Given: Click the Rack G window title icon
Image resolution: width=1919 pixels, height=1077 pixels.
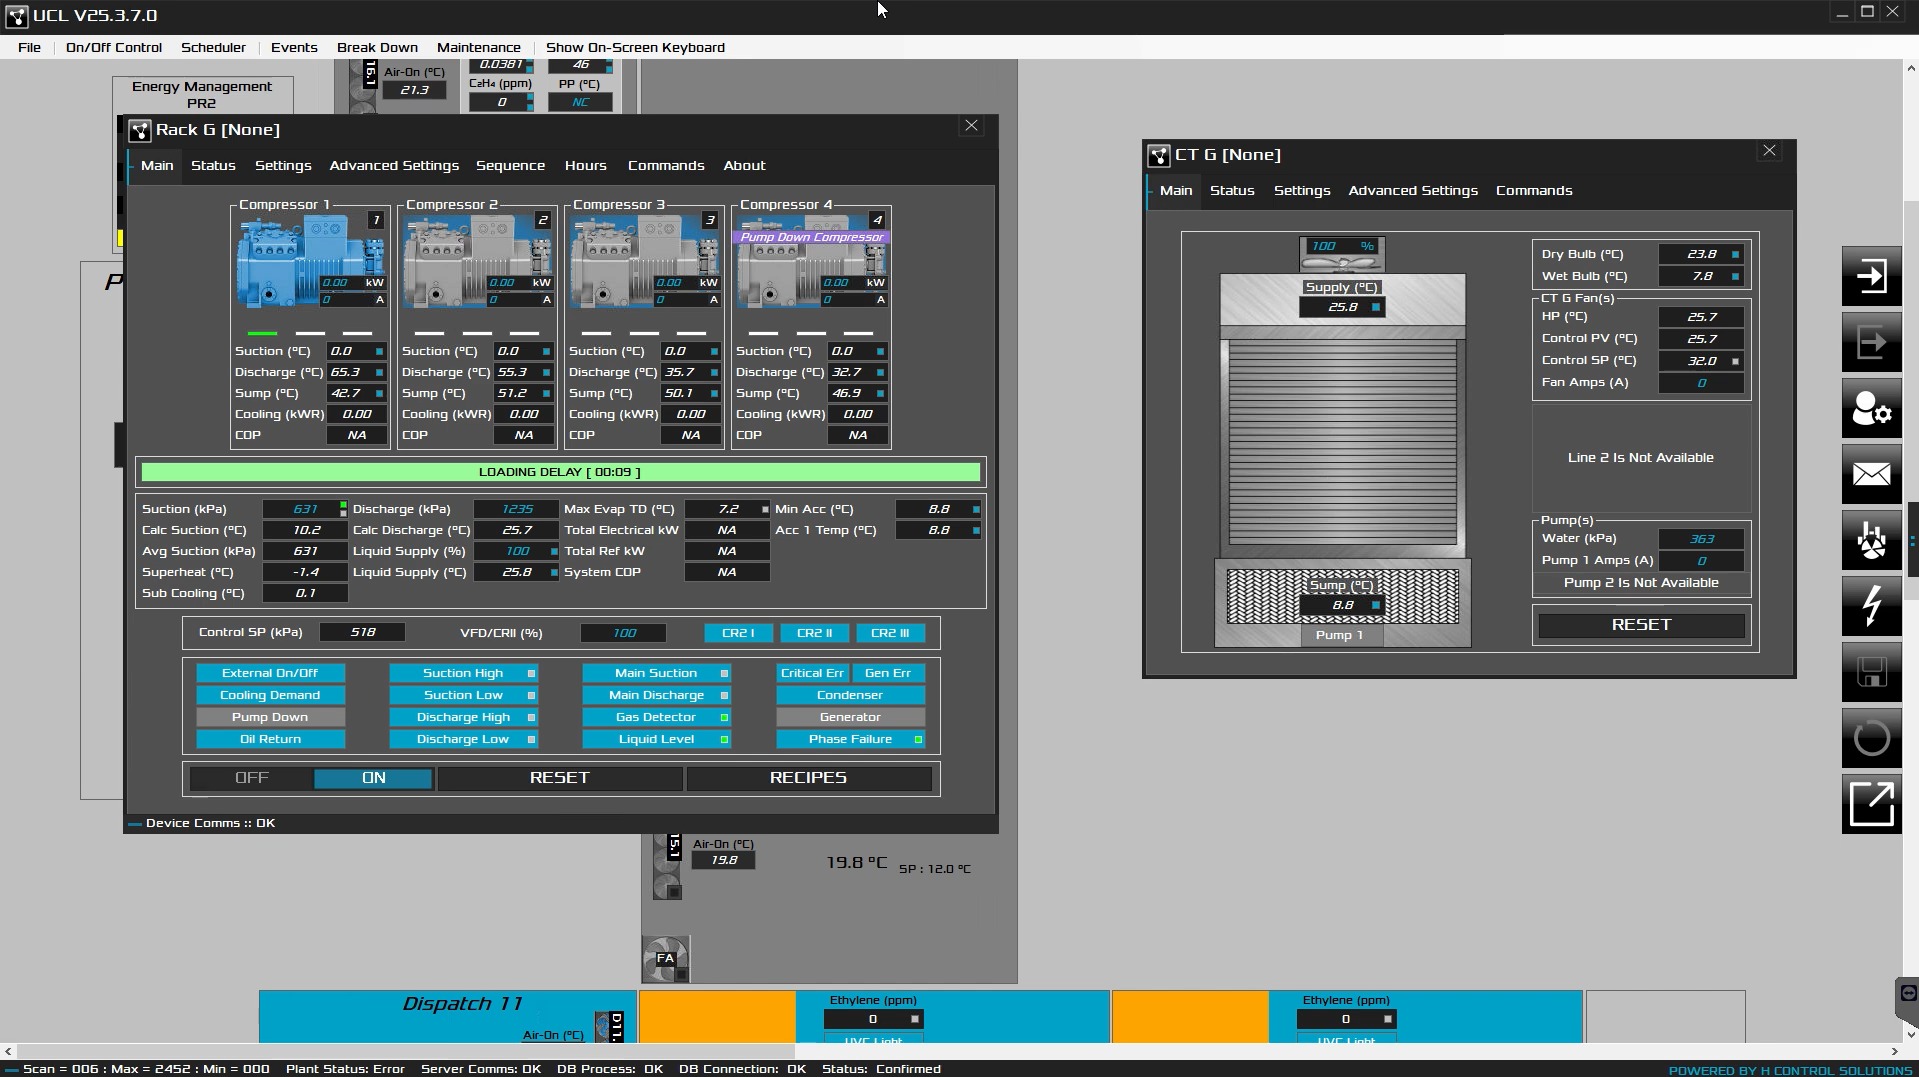Looking at the screenshot, I should [139, 130].
